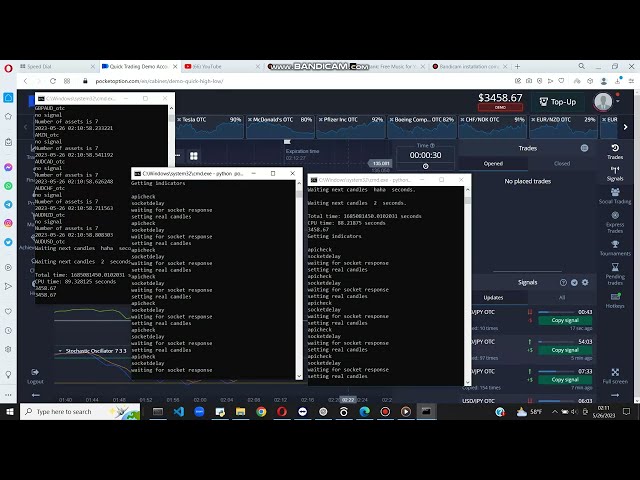Click taskbar search box

click(80, 412)
